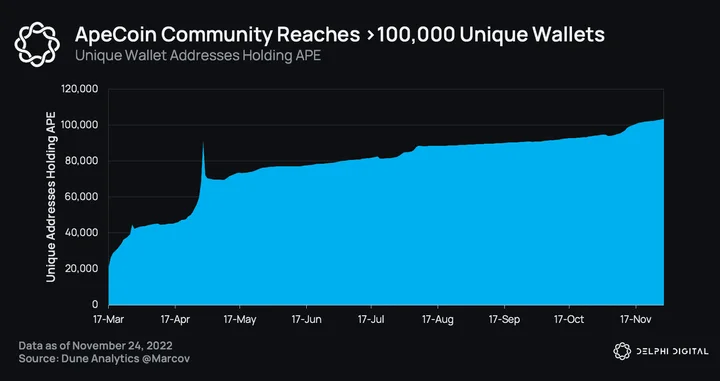Screen dimensions: 720x381
Task: Click the 17-May x-axis date label
Action: 239,319
